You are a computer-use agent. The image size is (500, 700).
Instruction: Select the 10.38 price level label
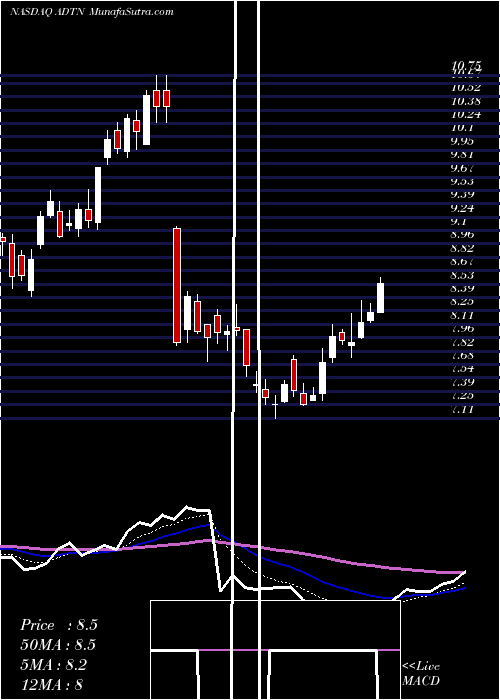466,101
